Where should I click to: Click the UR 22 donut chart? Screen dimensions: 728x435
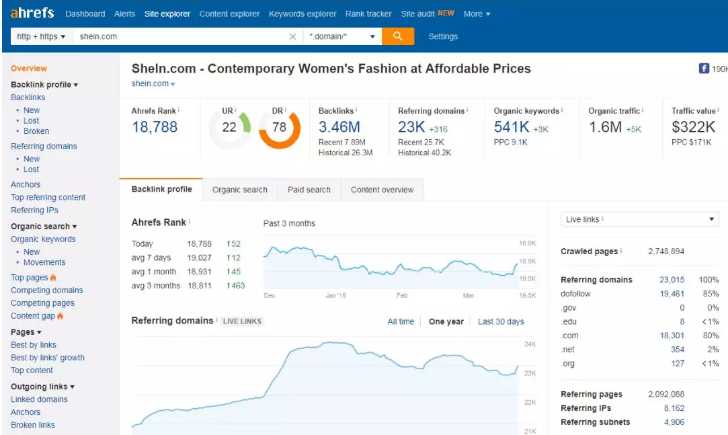tap(229, 128)
